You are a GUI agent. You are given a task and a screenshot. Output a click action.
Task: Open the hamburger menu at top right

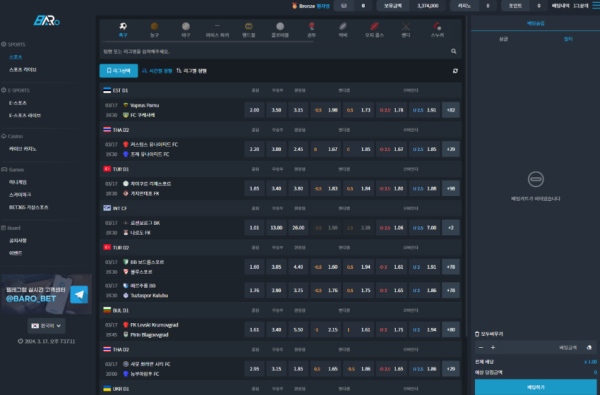596,6
